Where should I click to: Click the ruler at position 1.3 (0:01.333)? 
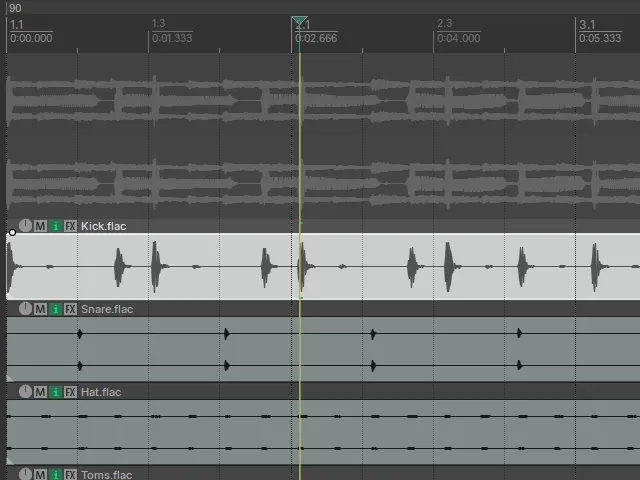(172, 31)
